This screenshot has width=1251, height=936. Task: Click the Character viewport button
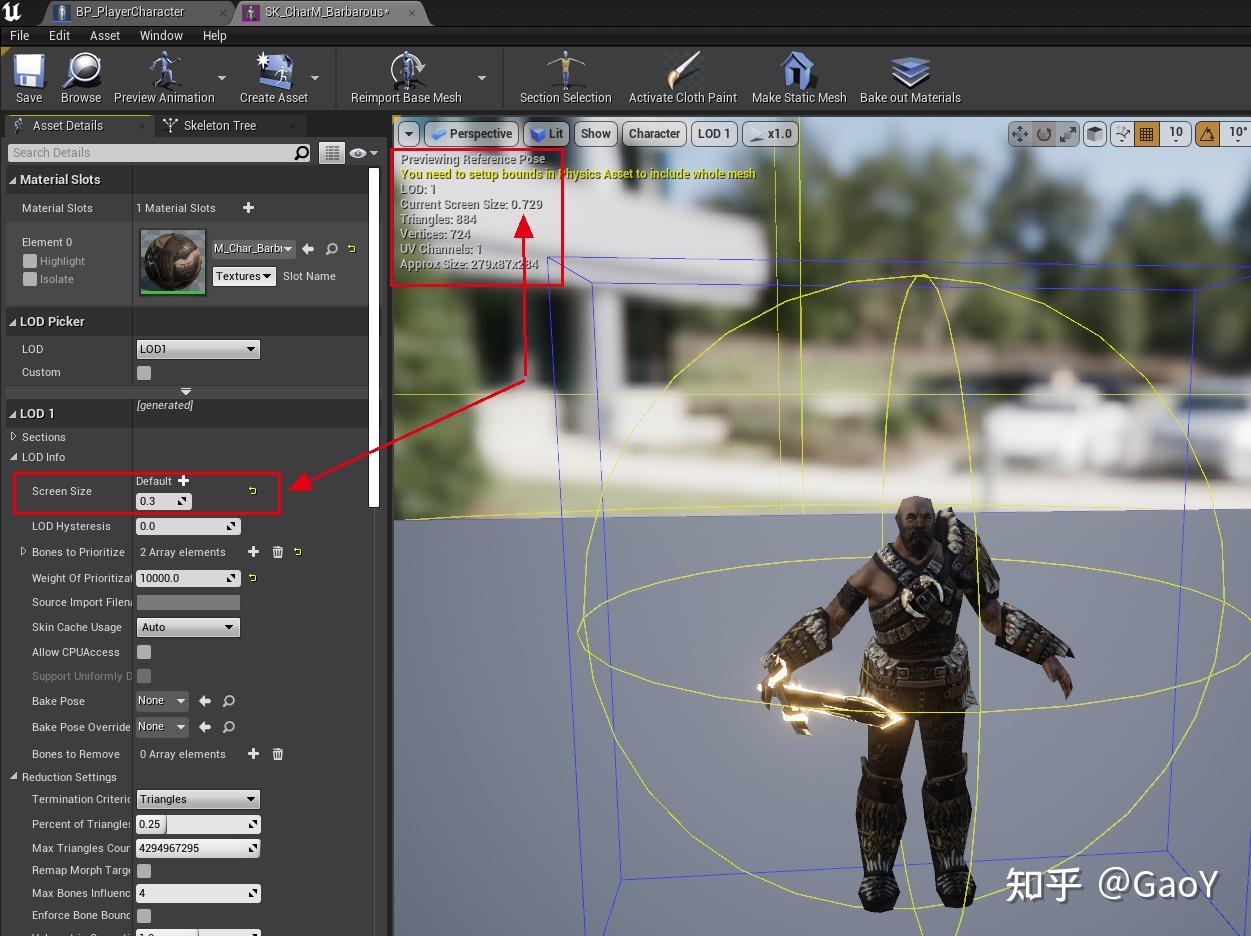(653, 133)
